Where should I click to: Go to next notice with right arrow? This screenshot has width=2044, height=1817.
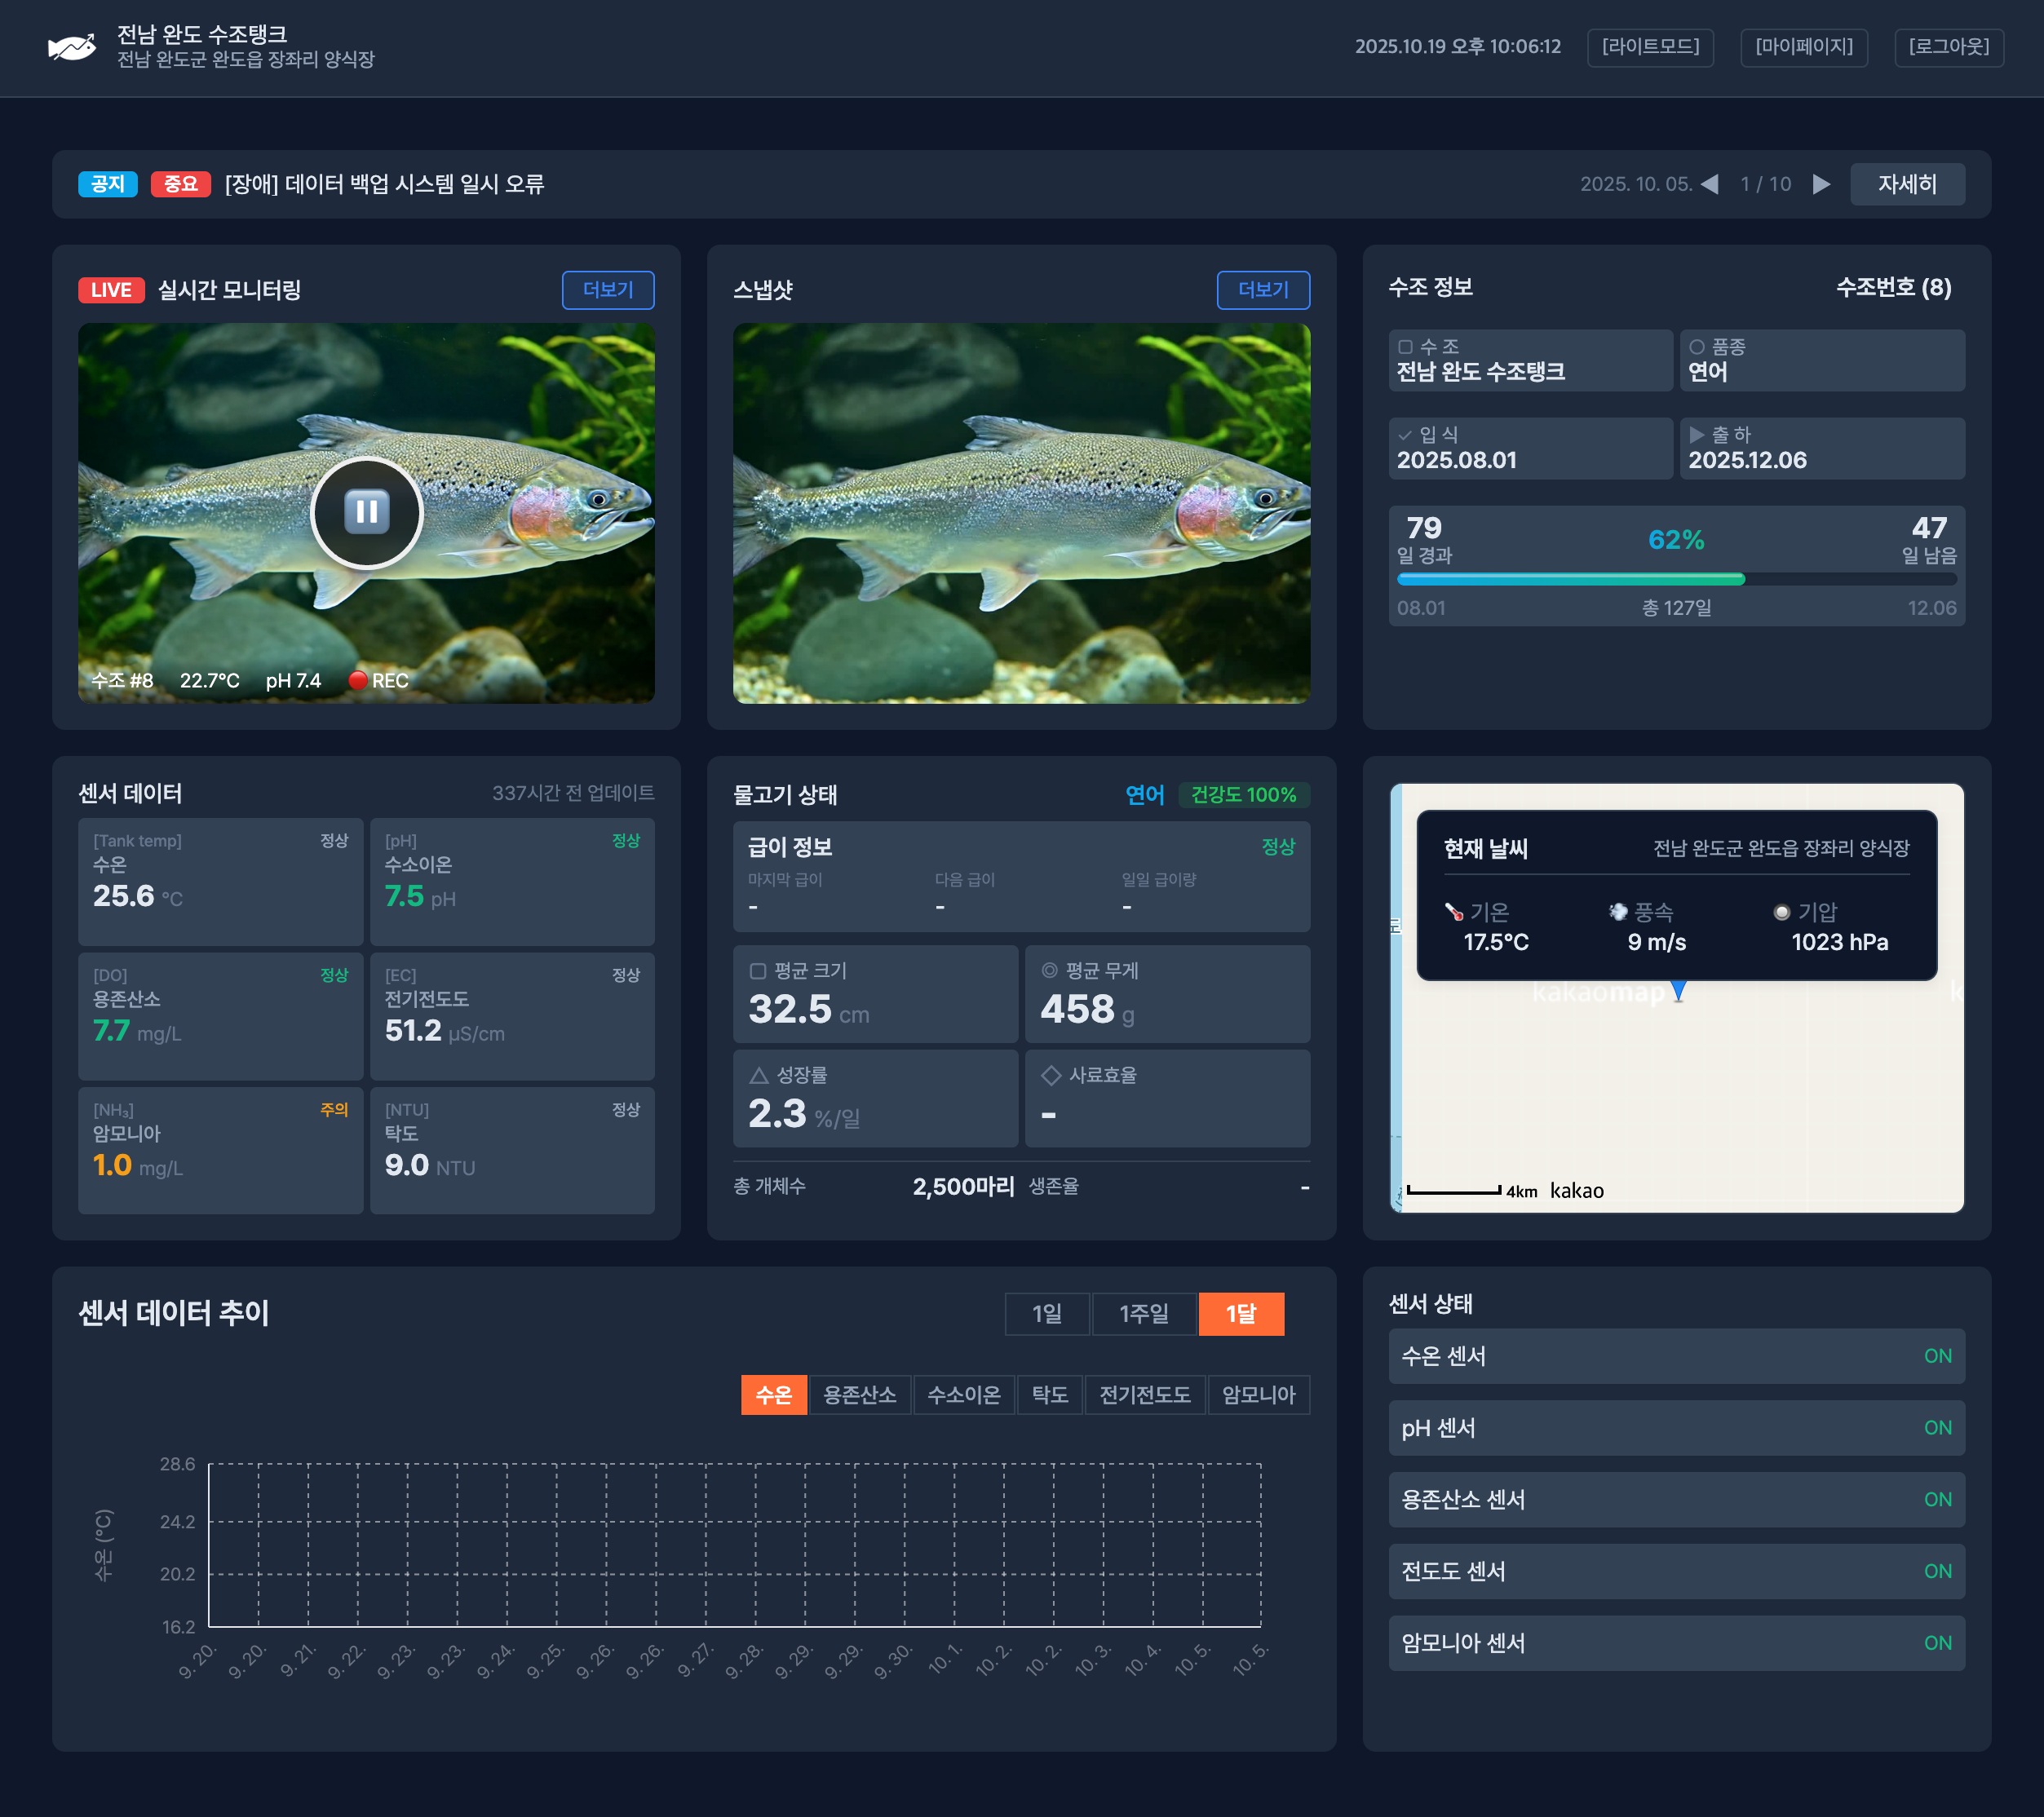click(1821, 184)
